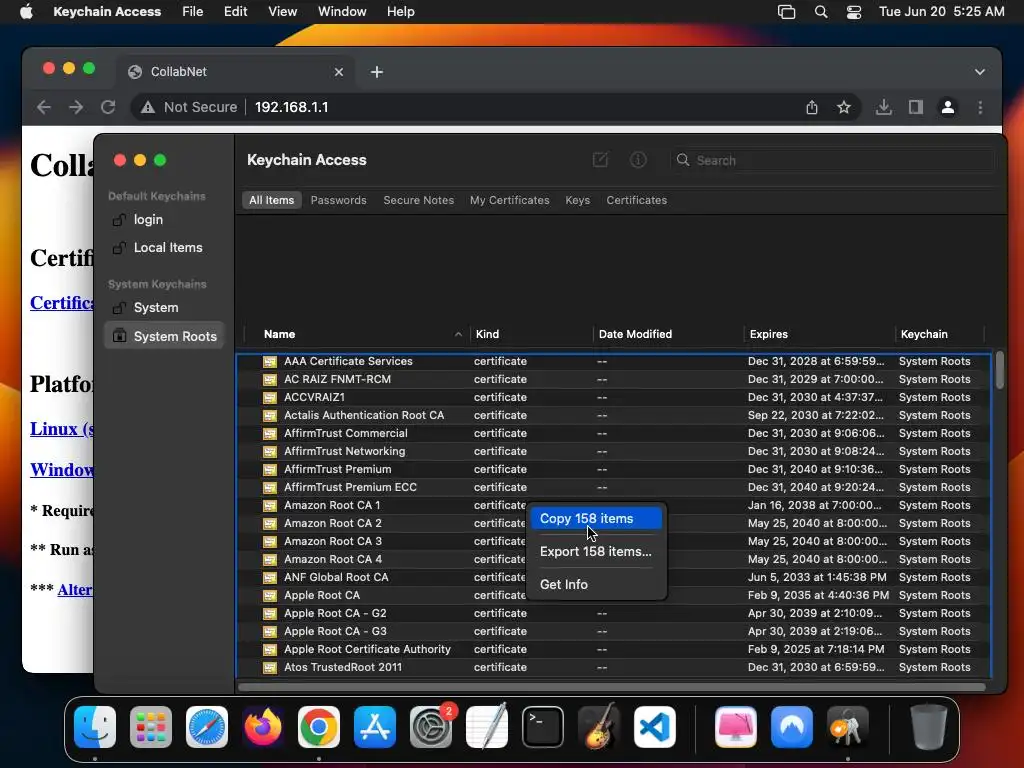Click the share icon in Chrome address bar
1024x768 pixels.
click(812, 107)
